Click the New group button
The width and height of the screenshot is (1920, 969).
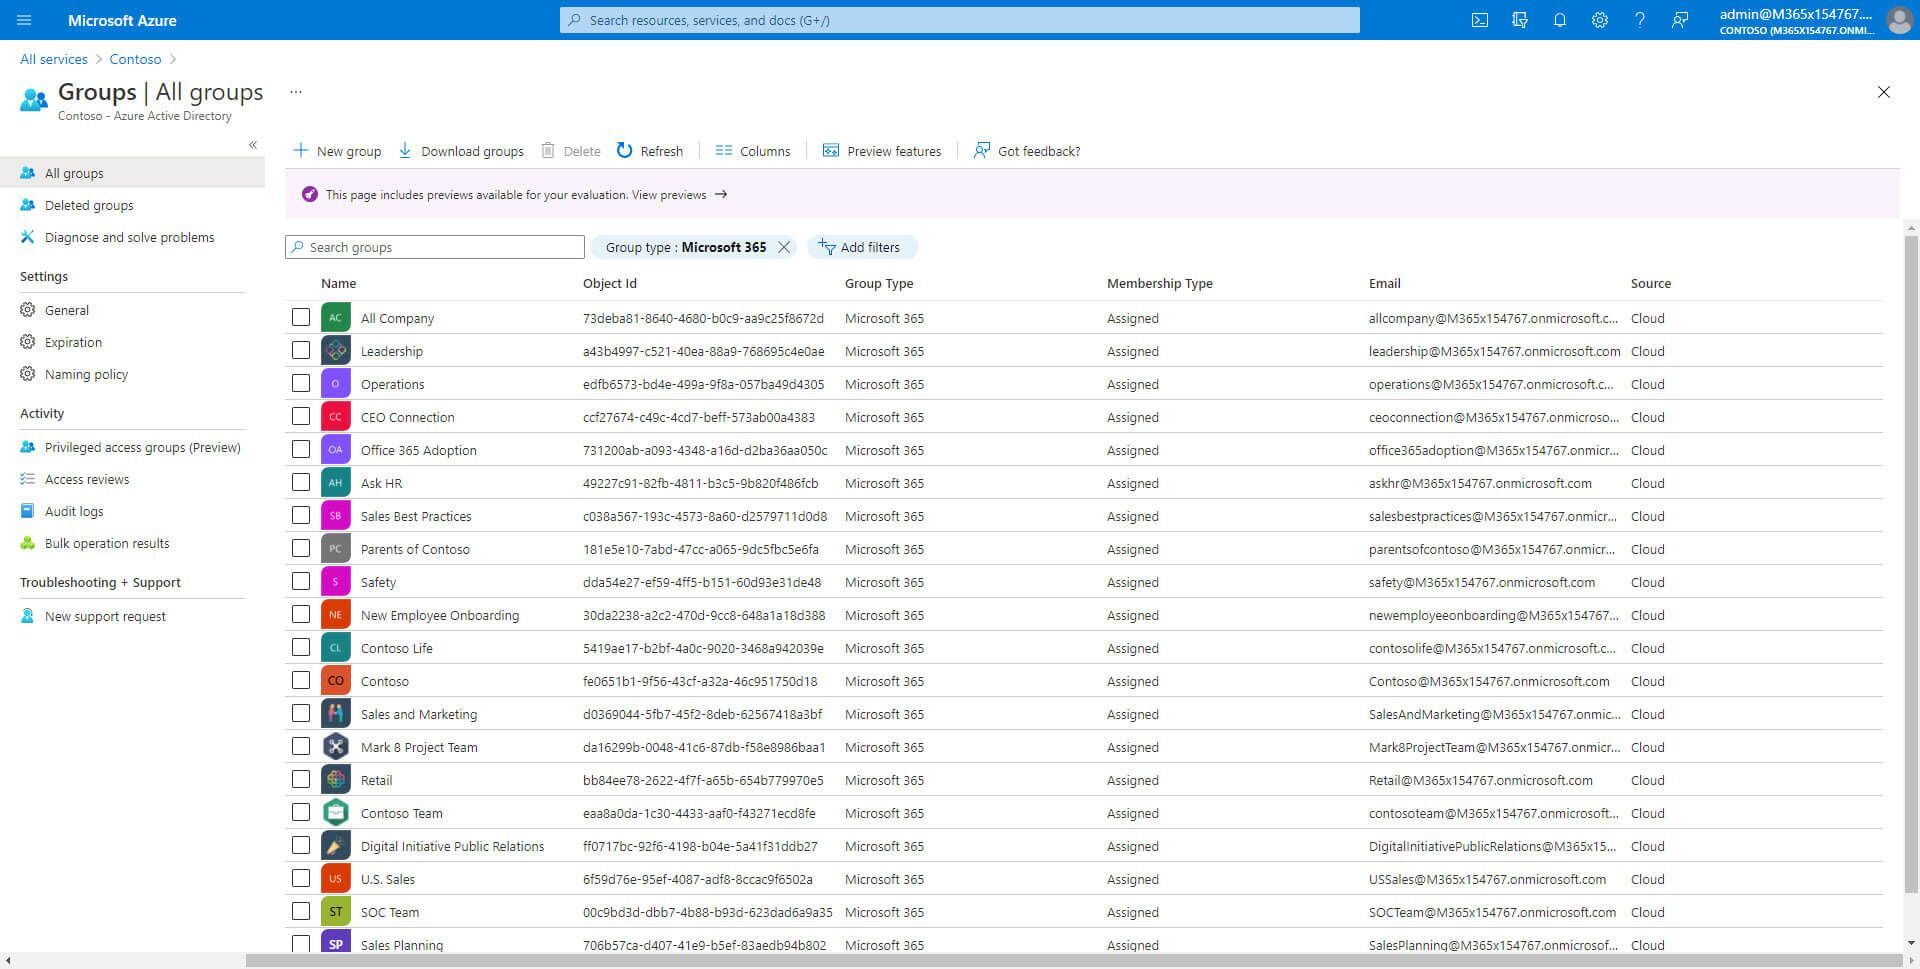(337, 151)
